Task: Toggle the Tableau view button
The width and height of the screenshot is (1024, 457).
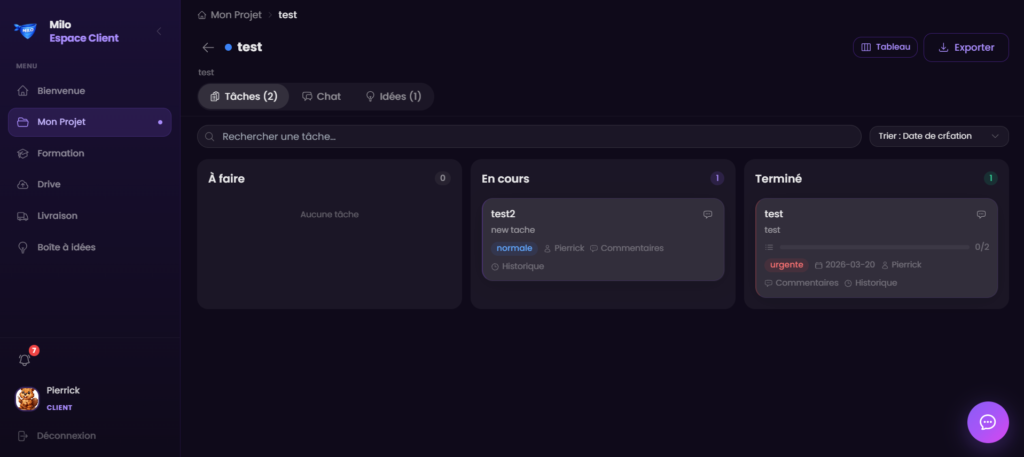Action: point(885,47)
